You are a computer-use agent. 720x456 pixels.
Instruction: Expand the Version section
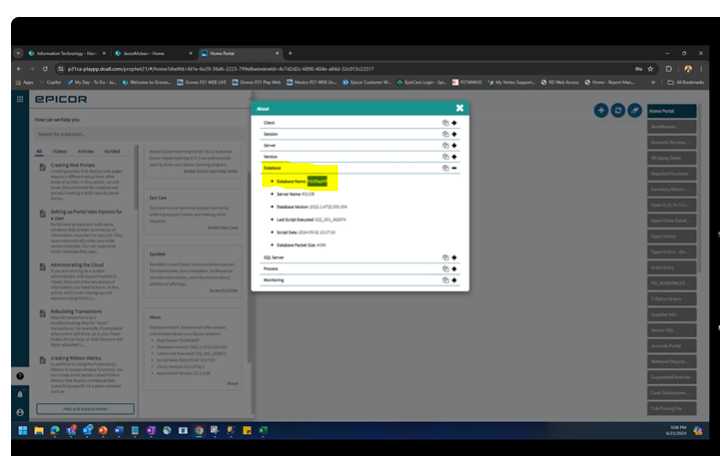point(455,157)
